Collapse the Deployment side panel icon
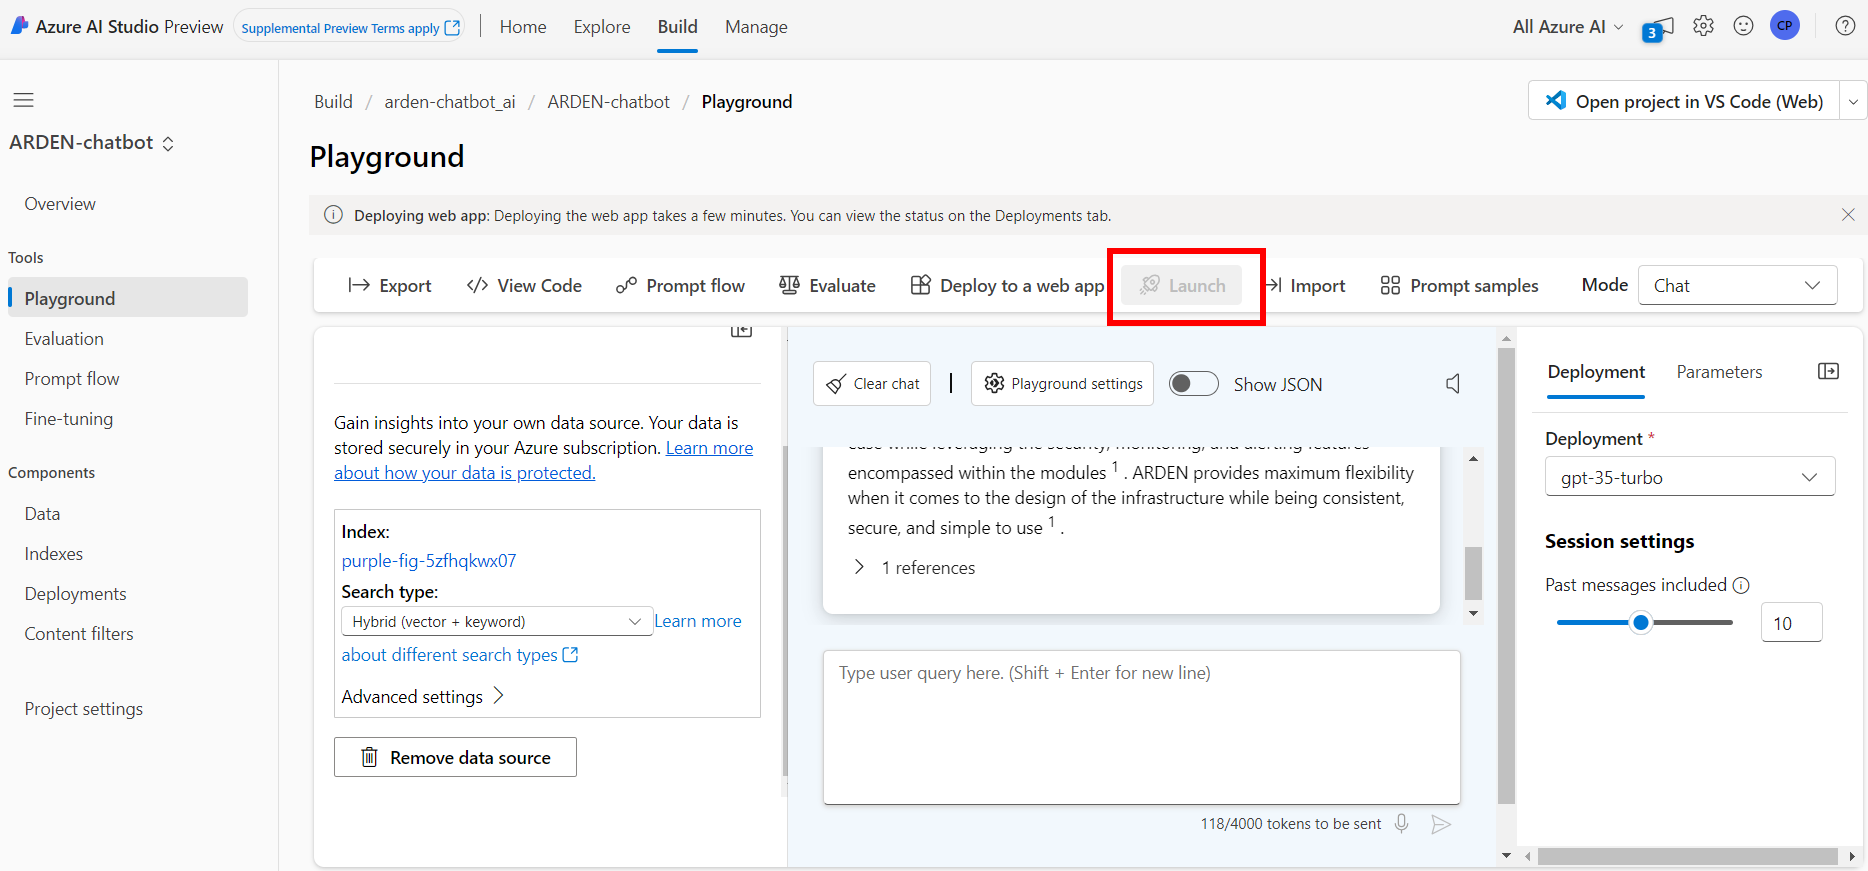This screenshot has height=871, width=1868. (1828, 371)
